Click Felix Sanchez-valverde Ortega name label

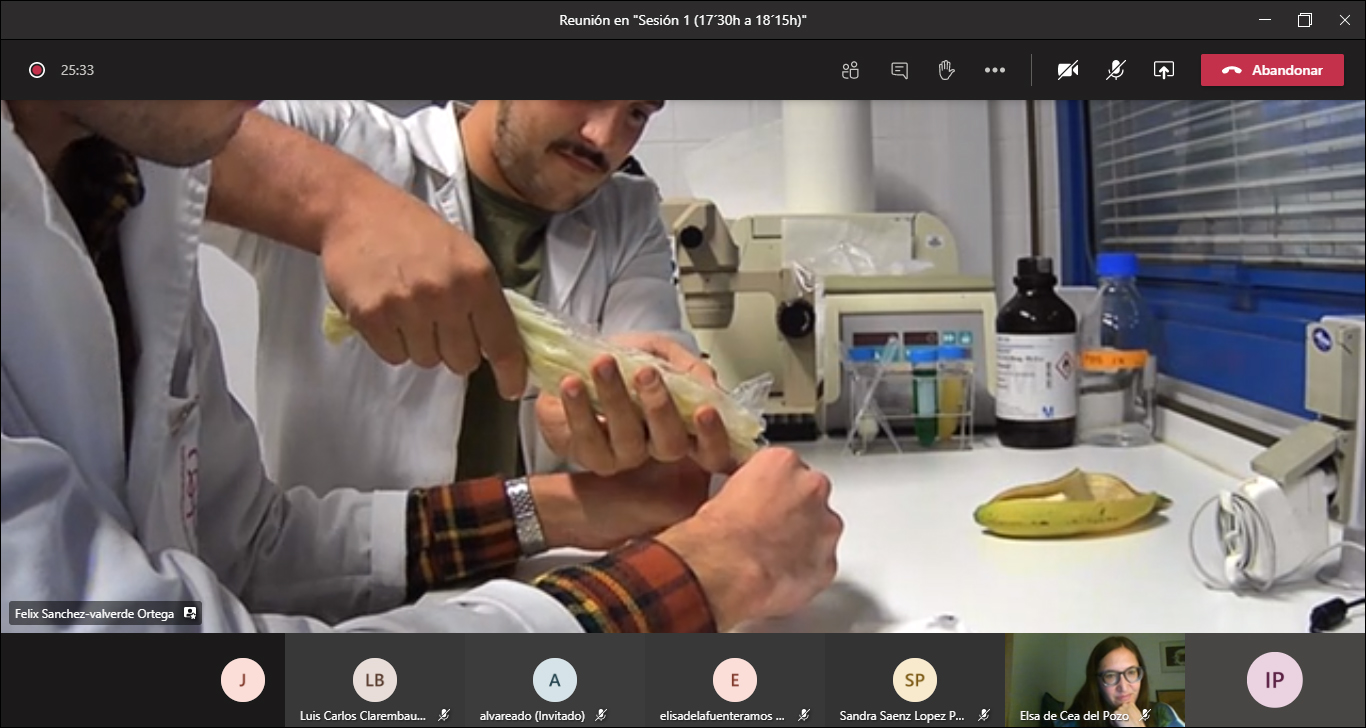tap(94, 613)
